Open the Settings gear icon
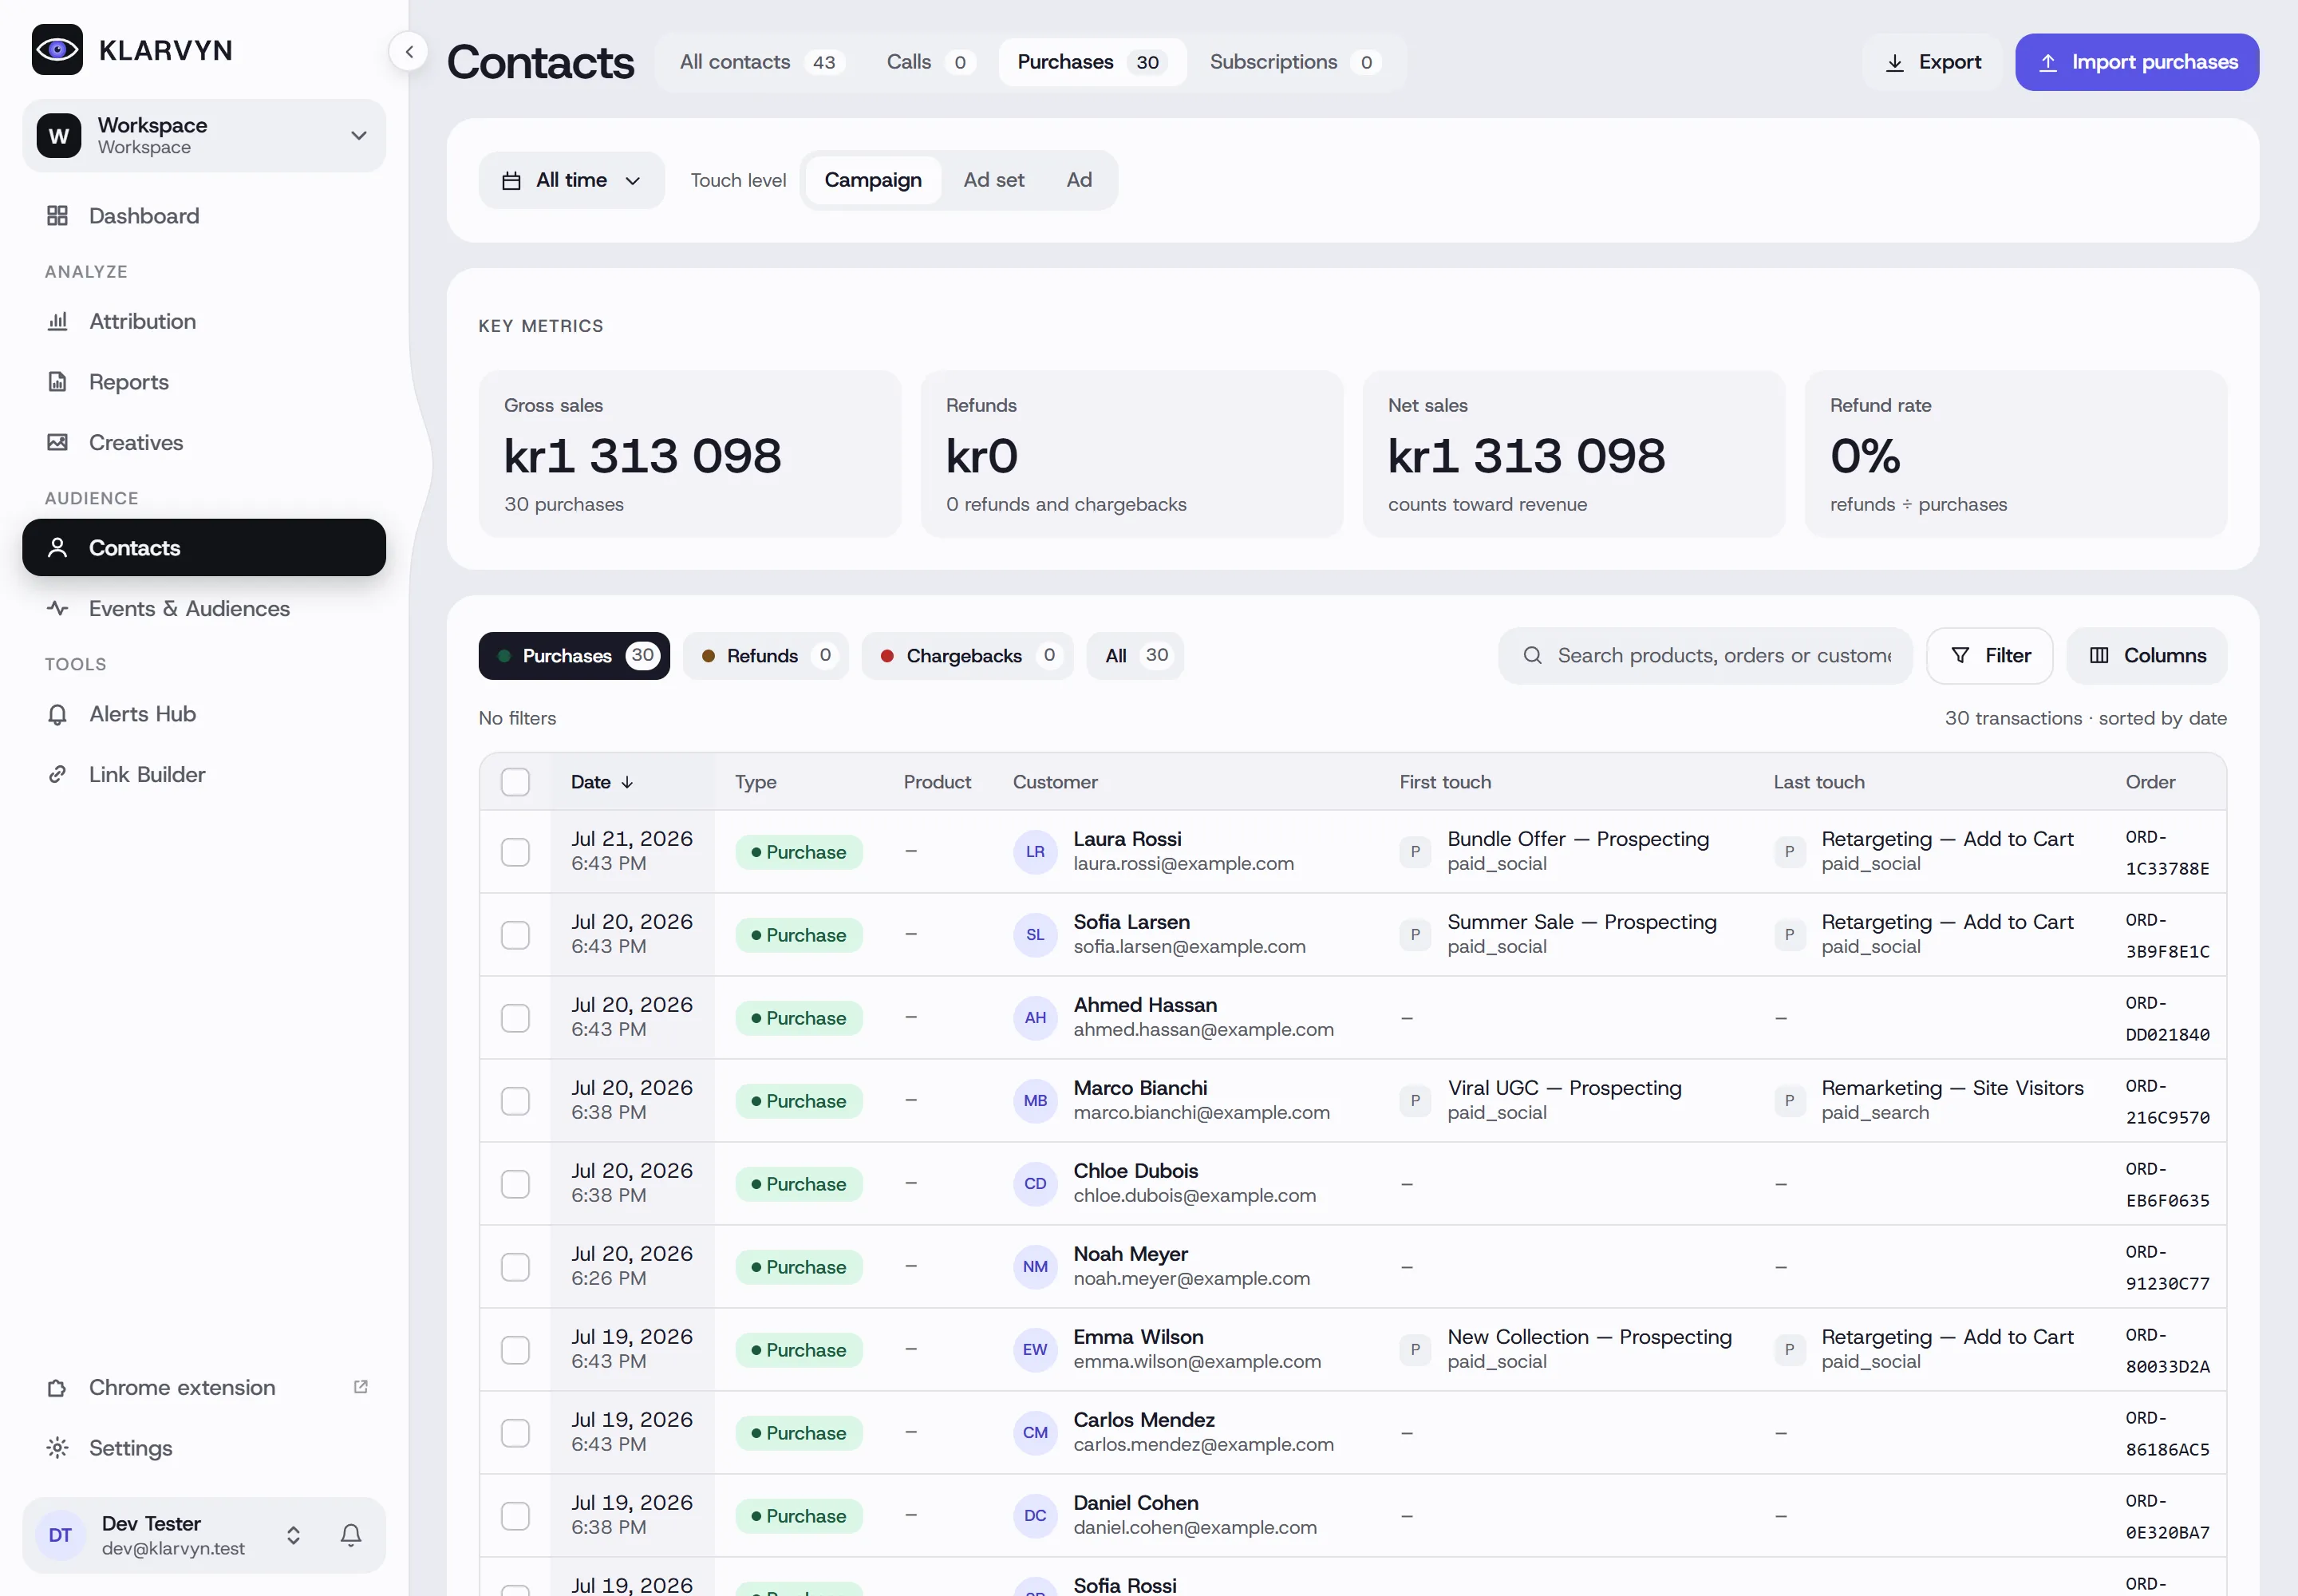This screenshot has width=2298, height=1596. (58, 1447)
